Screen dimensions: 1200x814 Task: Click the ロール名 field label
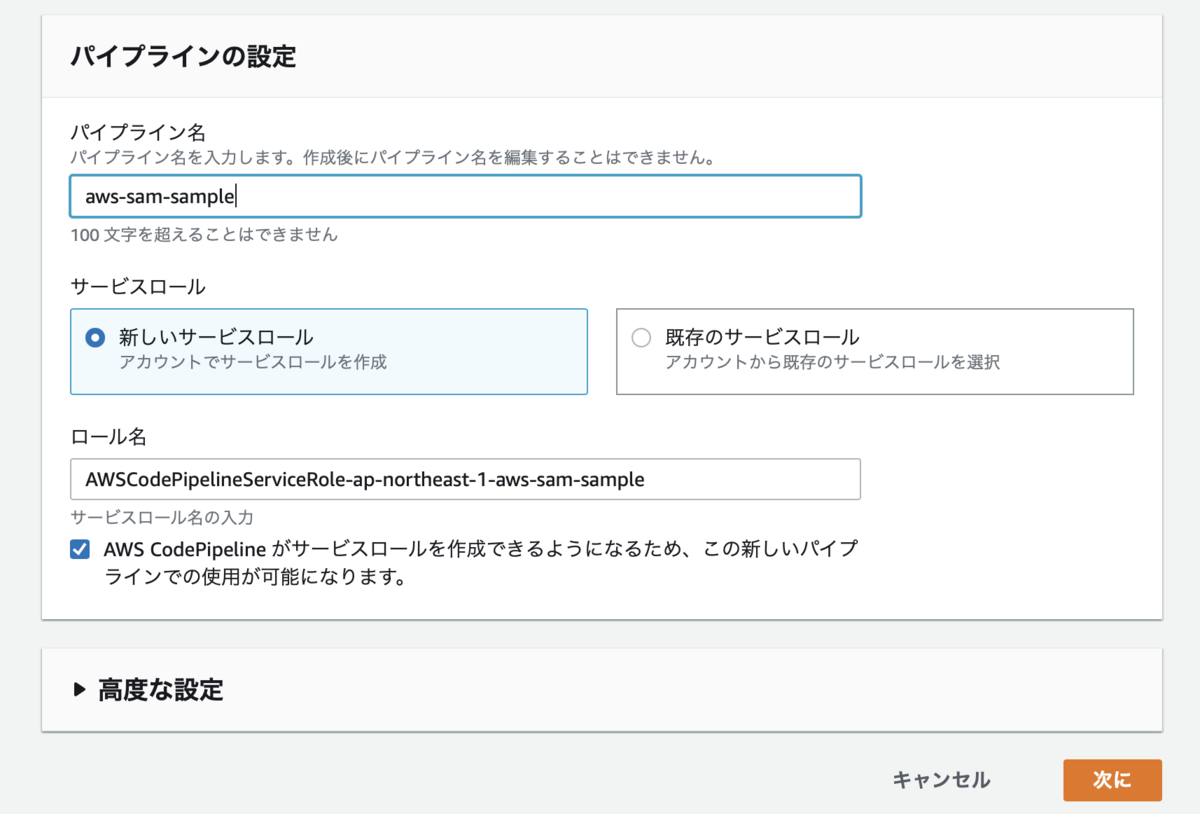[x=109, y=435]
